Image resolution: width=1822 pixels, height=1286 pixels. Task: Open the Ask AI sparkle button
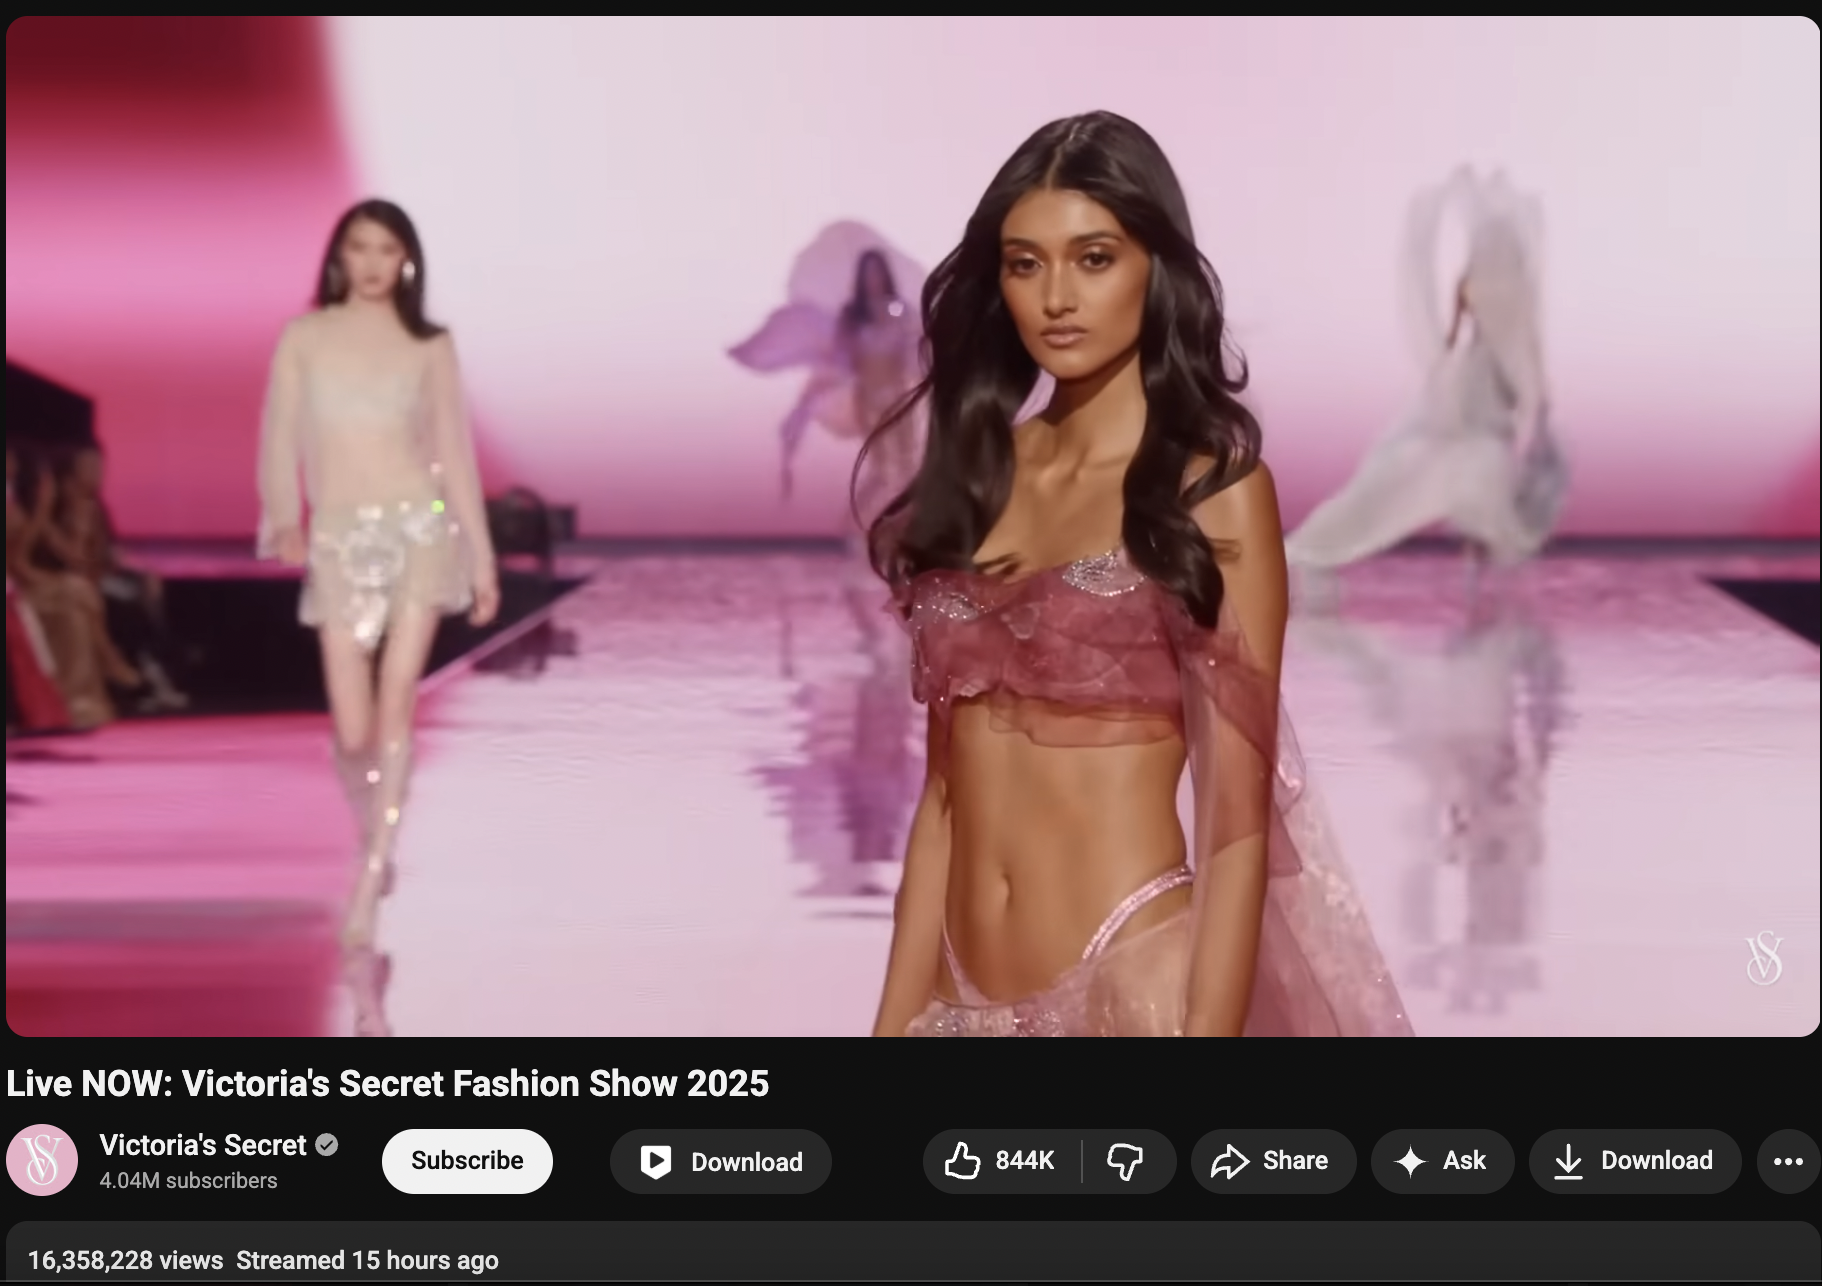click(x=1442, y=1161)
